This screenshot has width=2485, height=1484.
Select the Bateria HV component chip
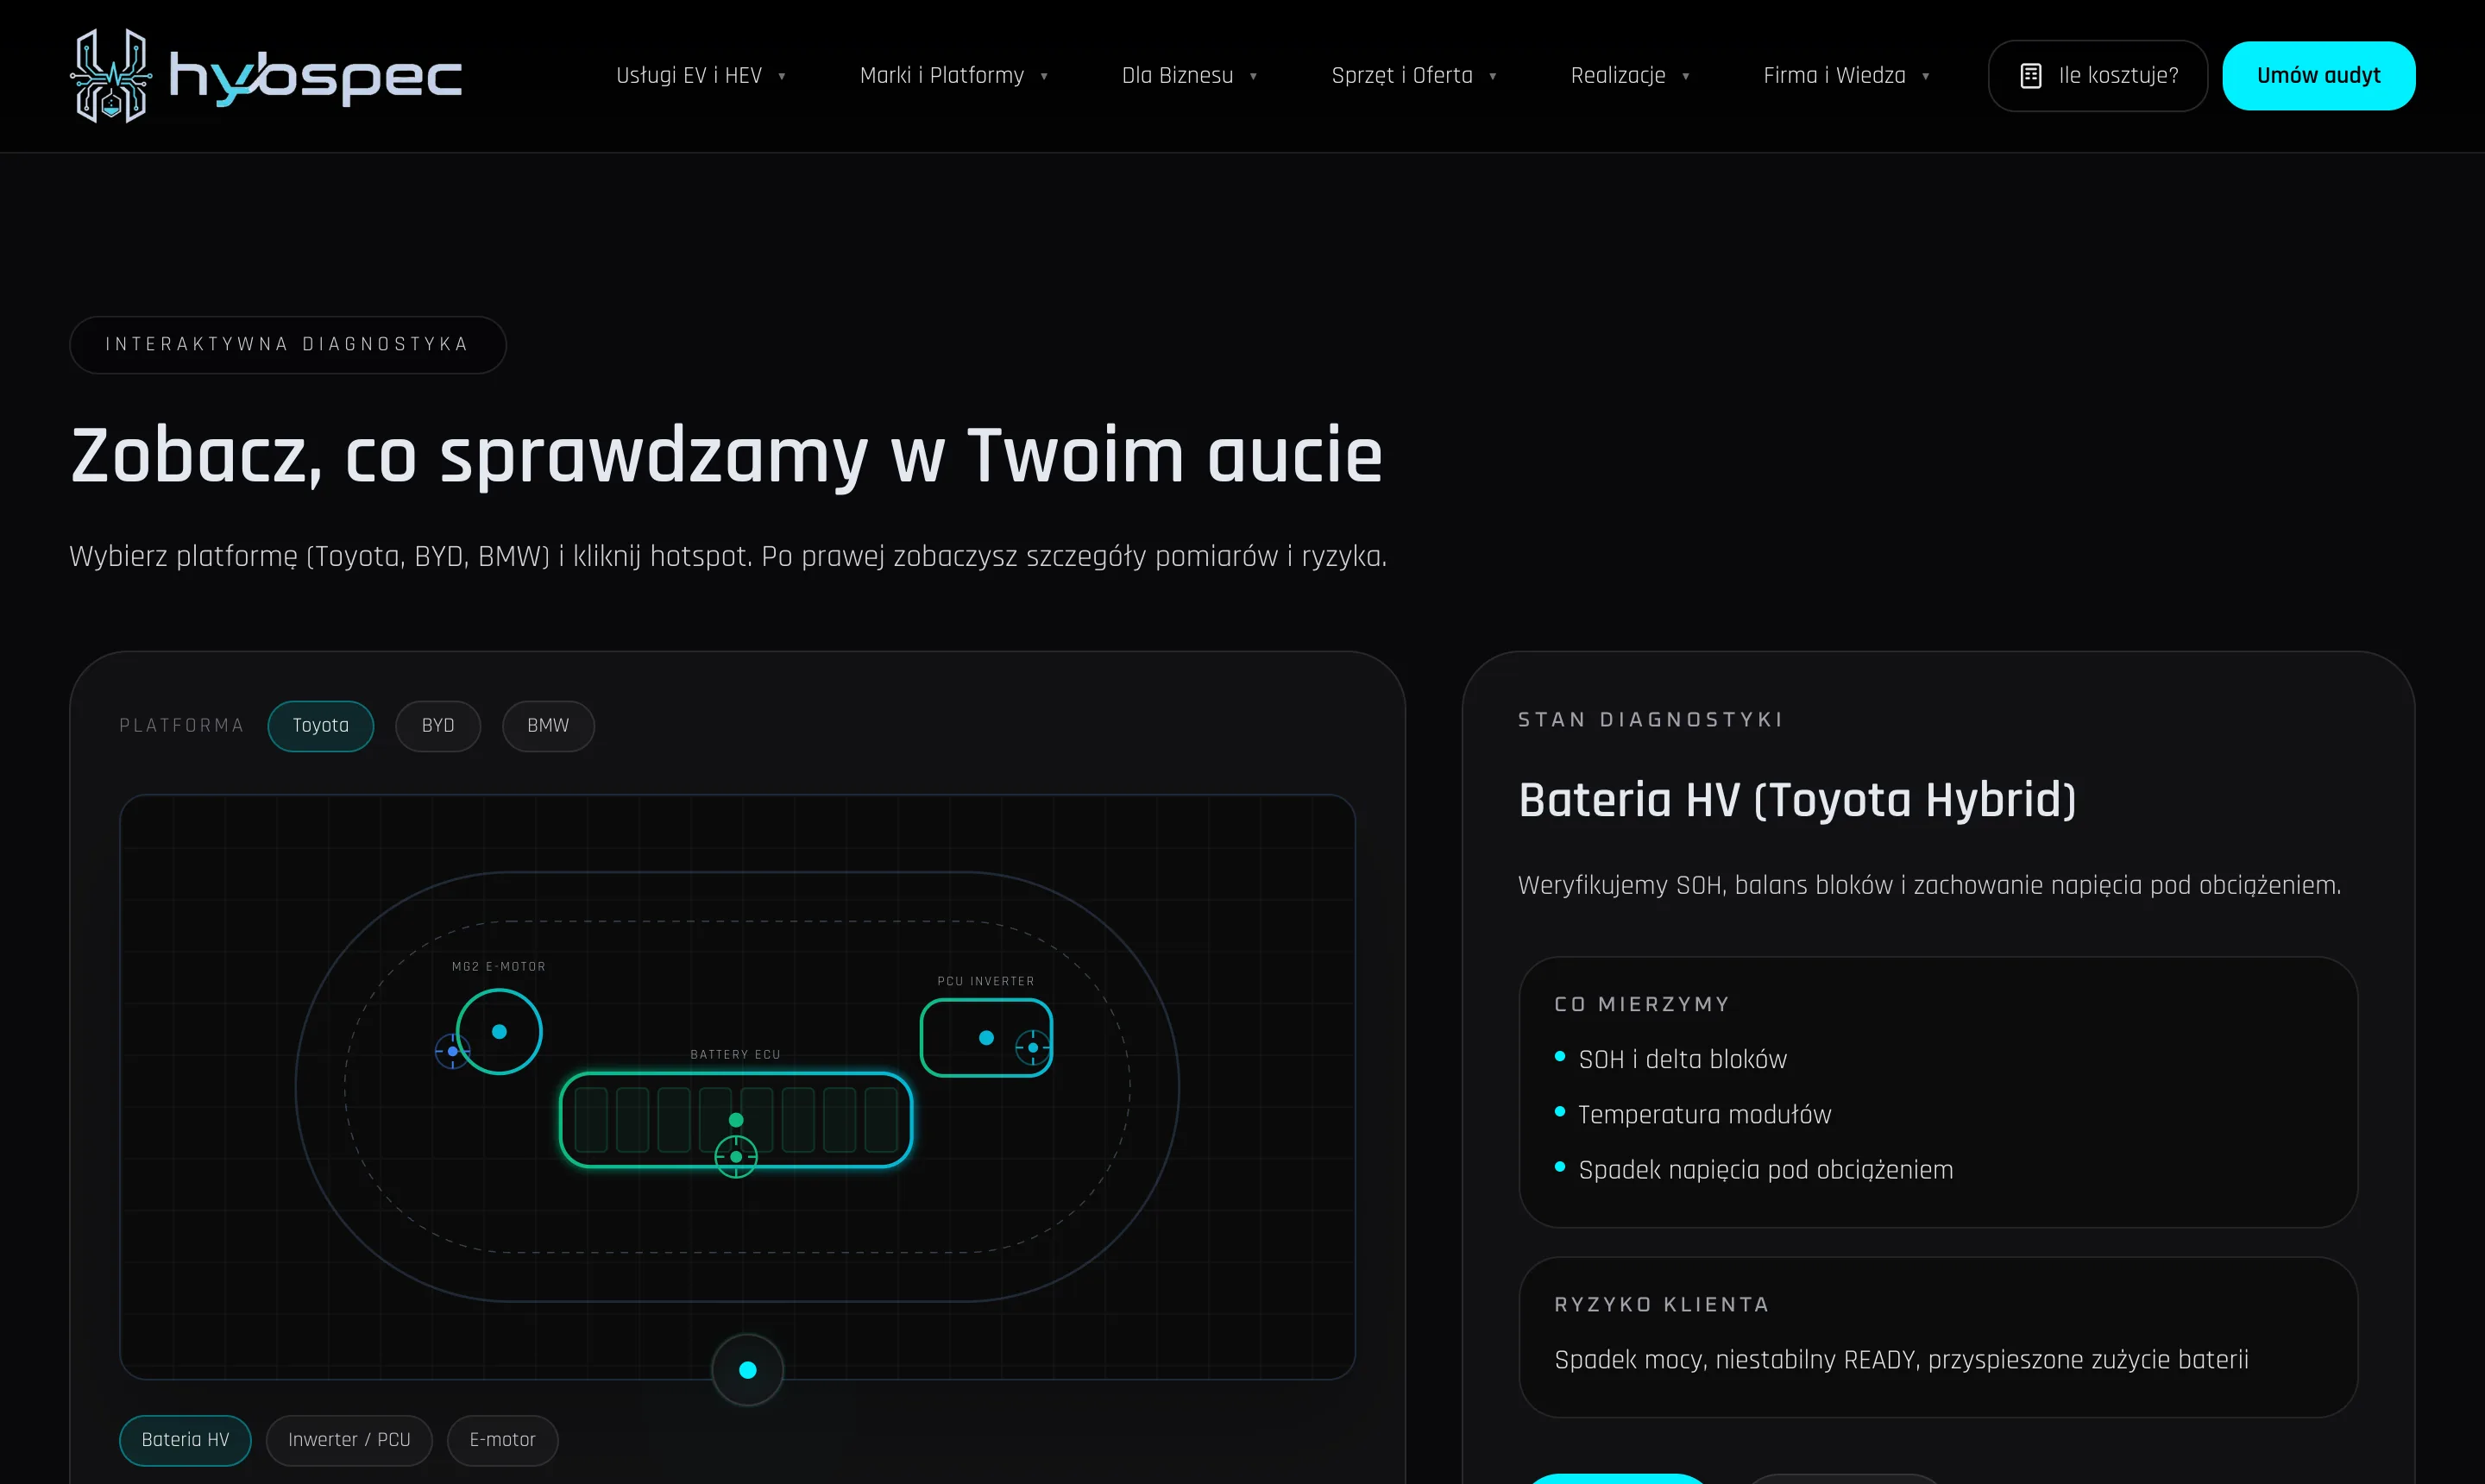(185, 1440)
